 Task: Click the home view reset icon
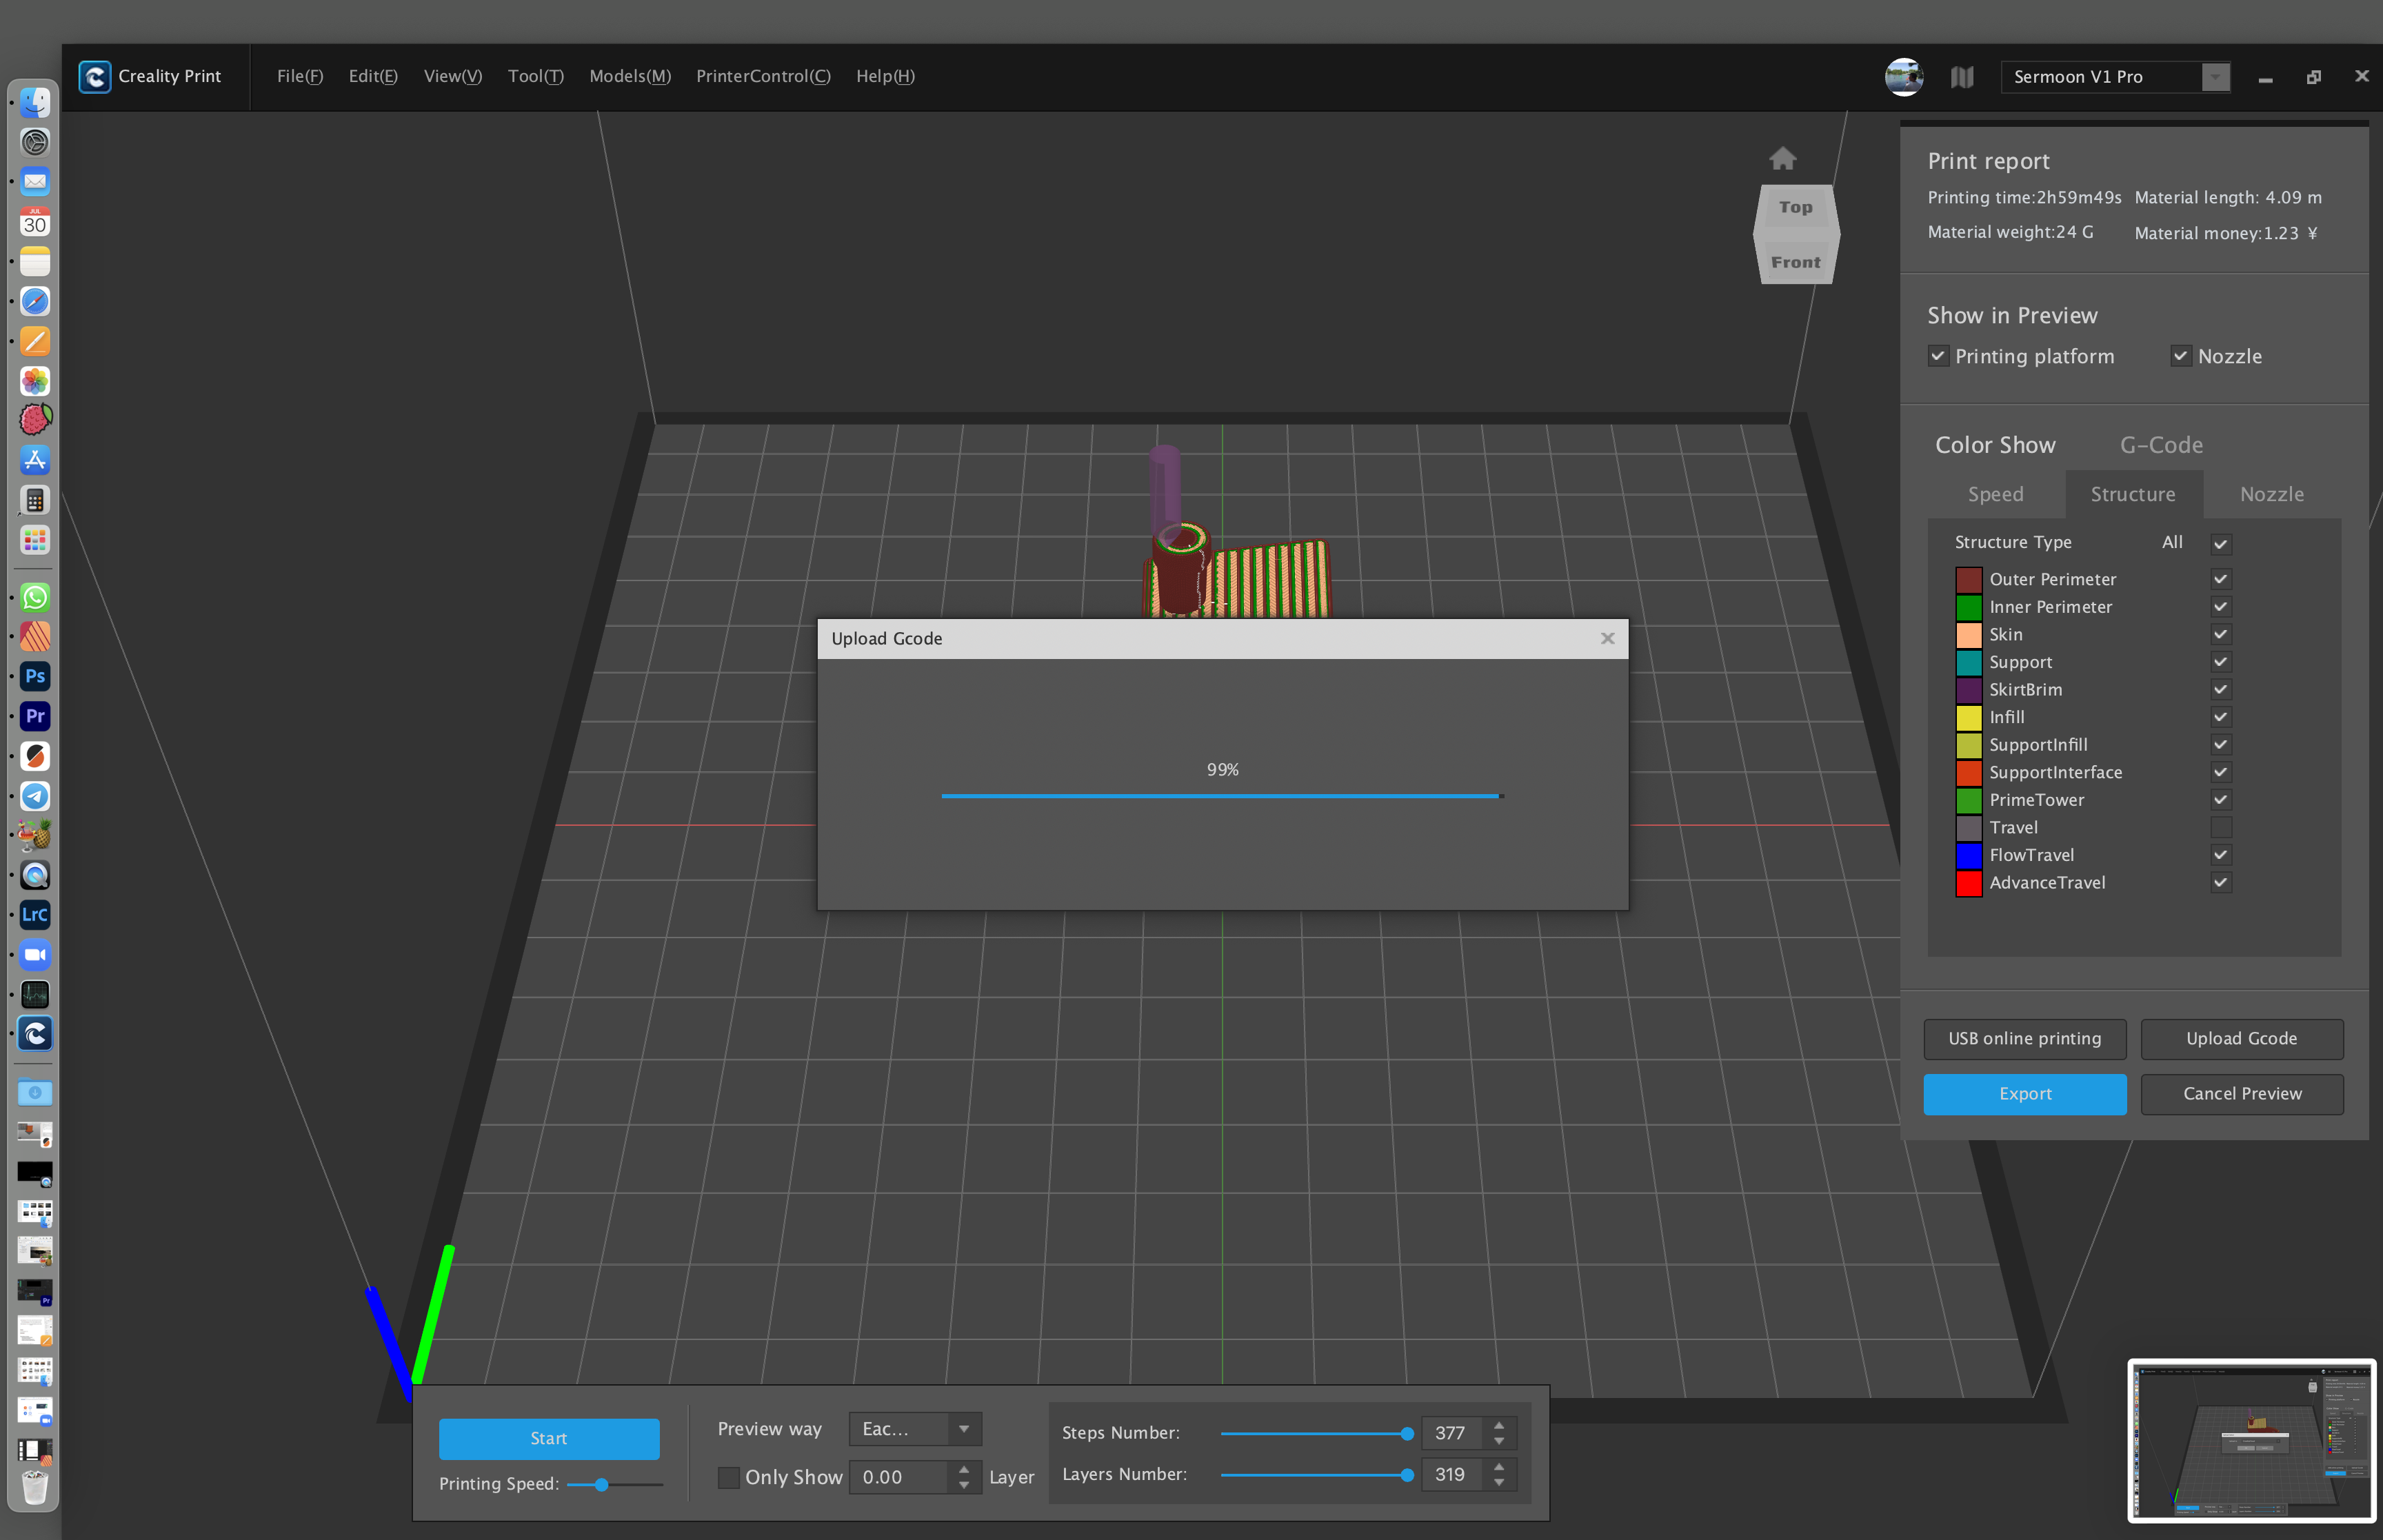(x=1782, y=159)
